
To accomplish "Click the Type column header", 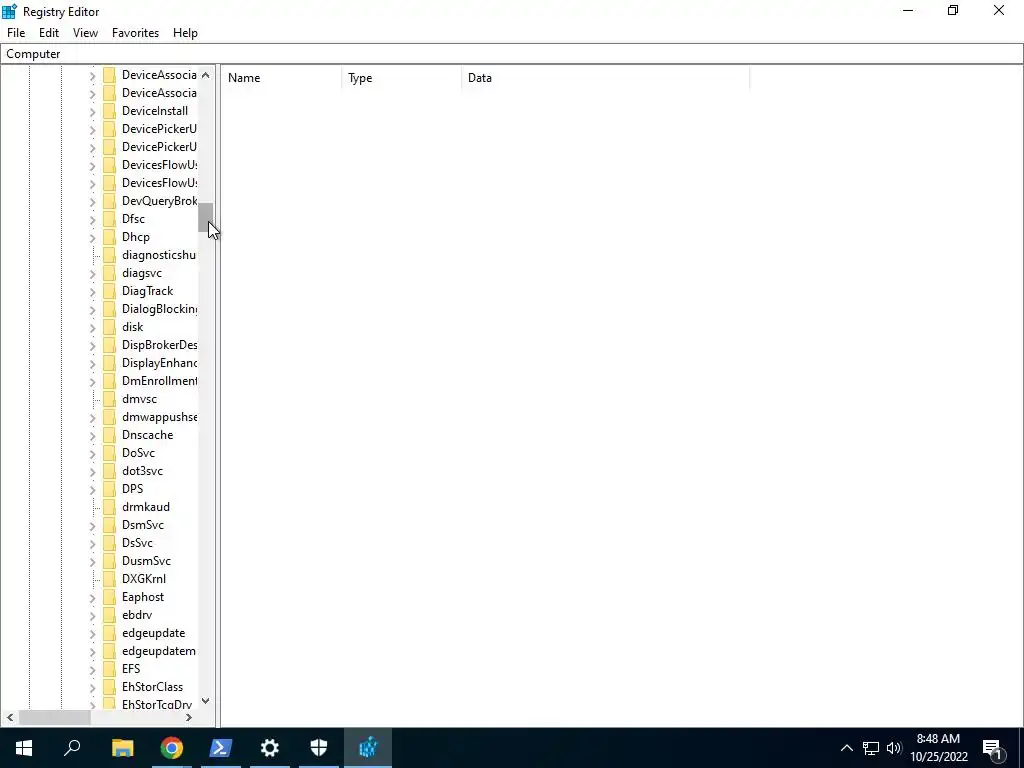I will point(402,78).
